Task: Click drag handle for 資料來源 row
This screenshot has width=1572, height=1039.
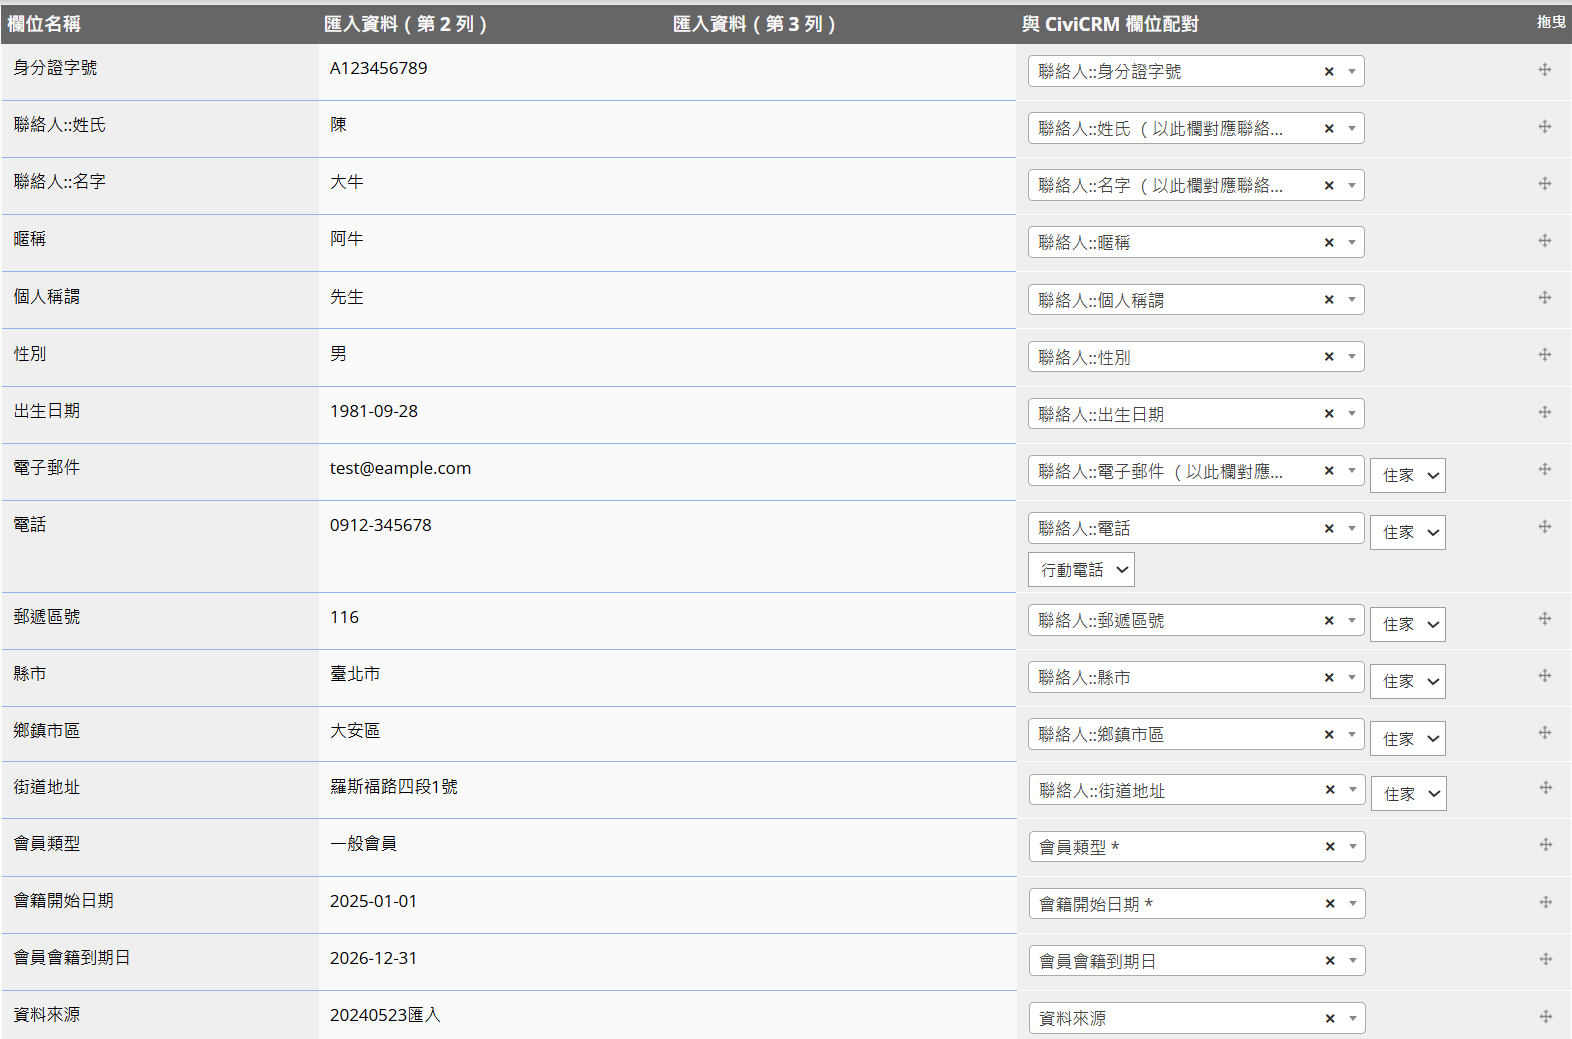Action: point(1545,1016)
